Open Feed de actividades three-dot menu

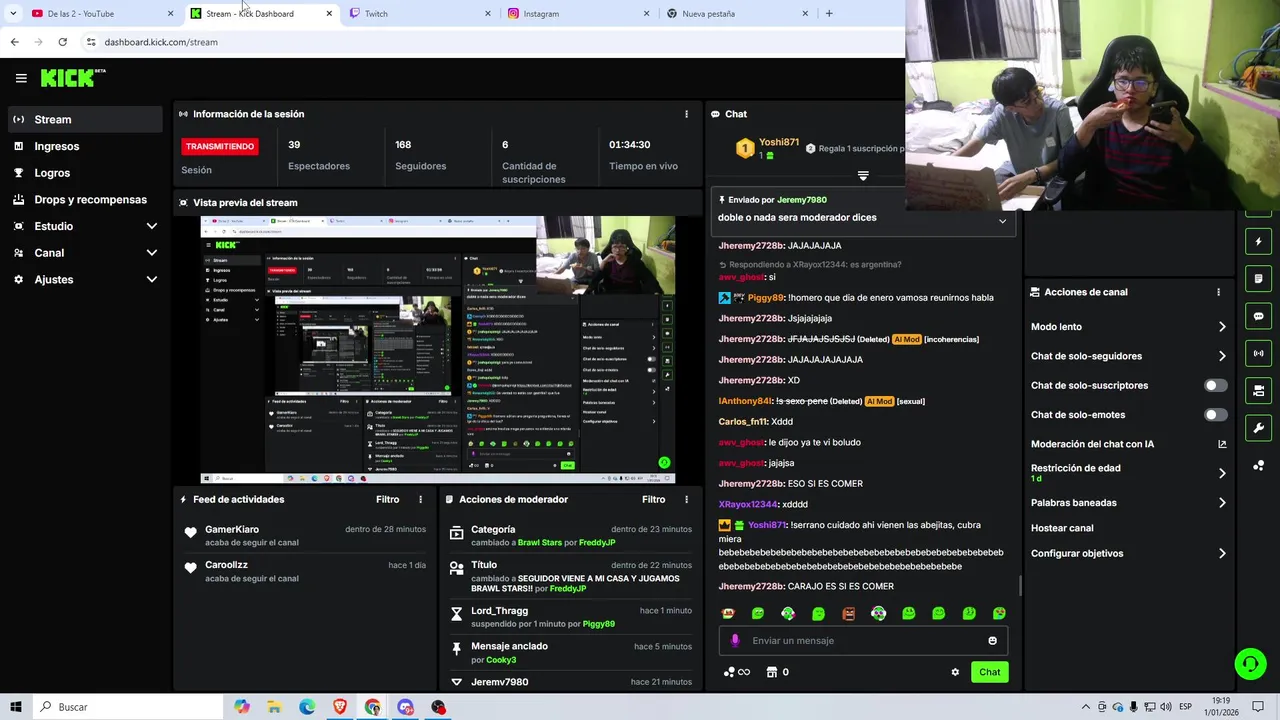click(420, 499)
